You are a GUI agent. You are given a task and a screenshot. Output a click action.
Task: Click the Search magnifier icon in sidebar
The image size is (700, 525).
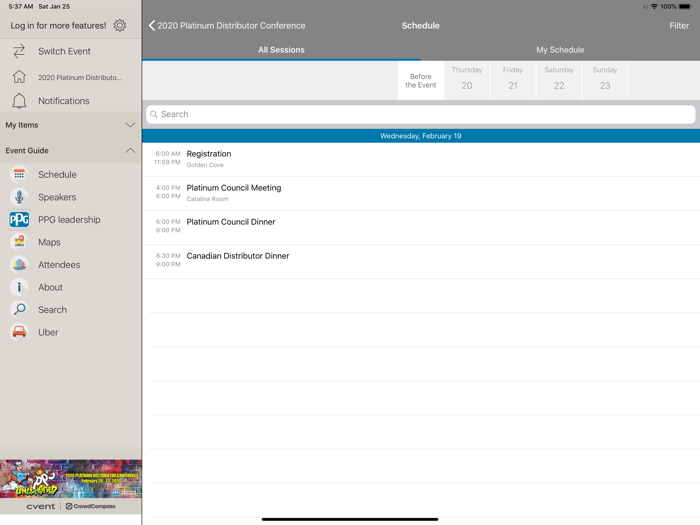[19, 309]
